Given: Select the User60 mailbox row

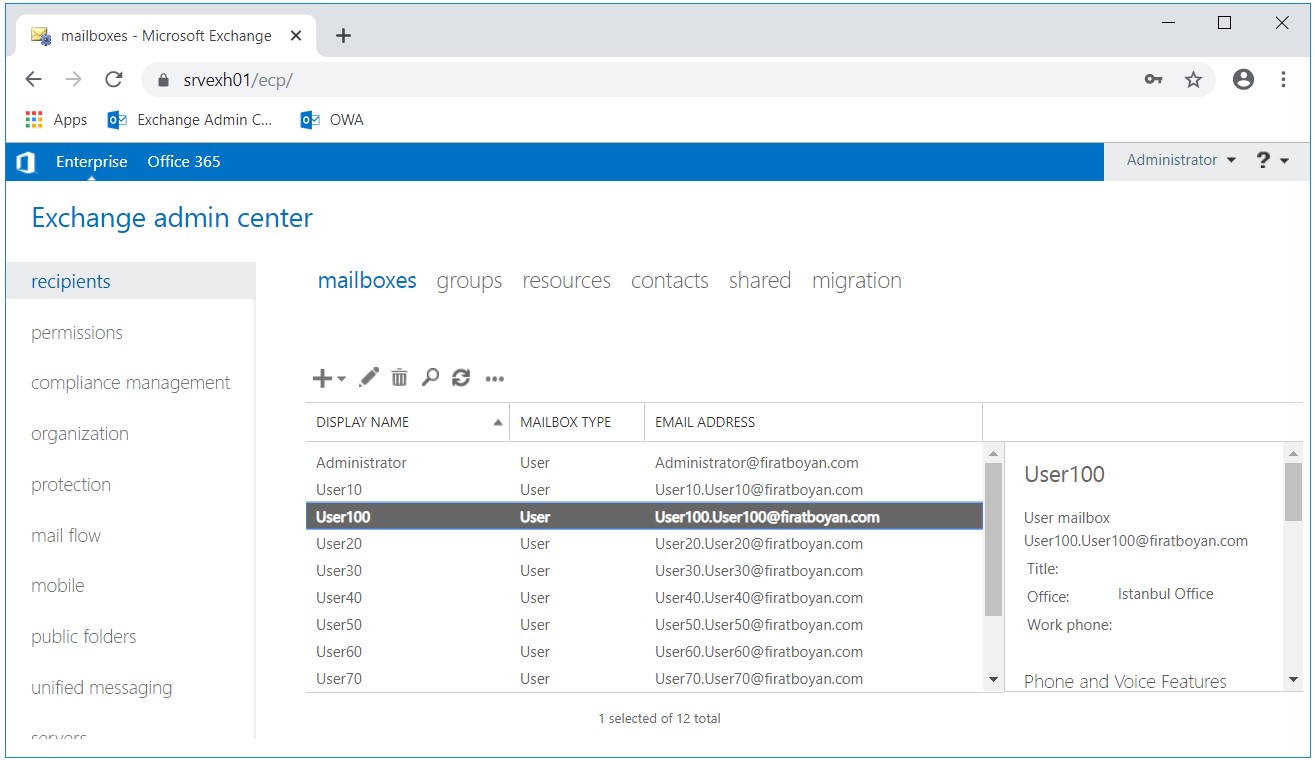Looking at the screenshot, I should (644, 652).
